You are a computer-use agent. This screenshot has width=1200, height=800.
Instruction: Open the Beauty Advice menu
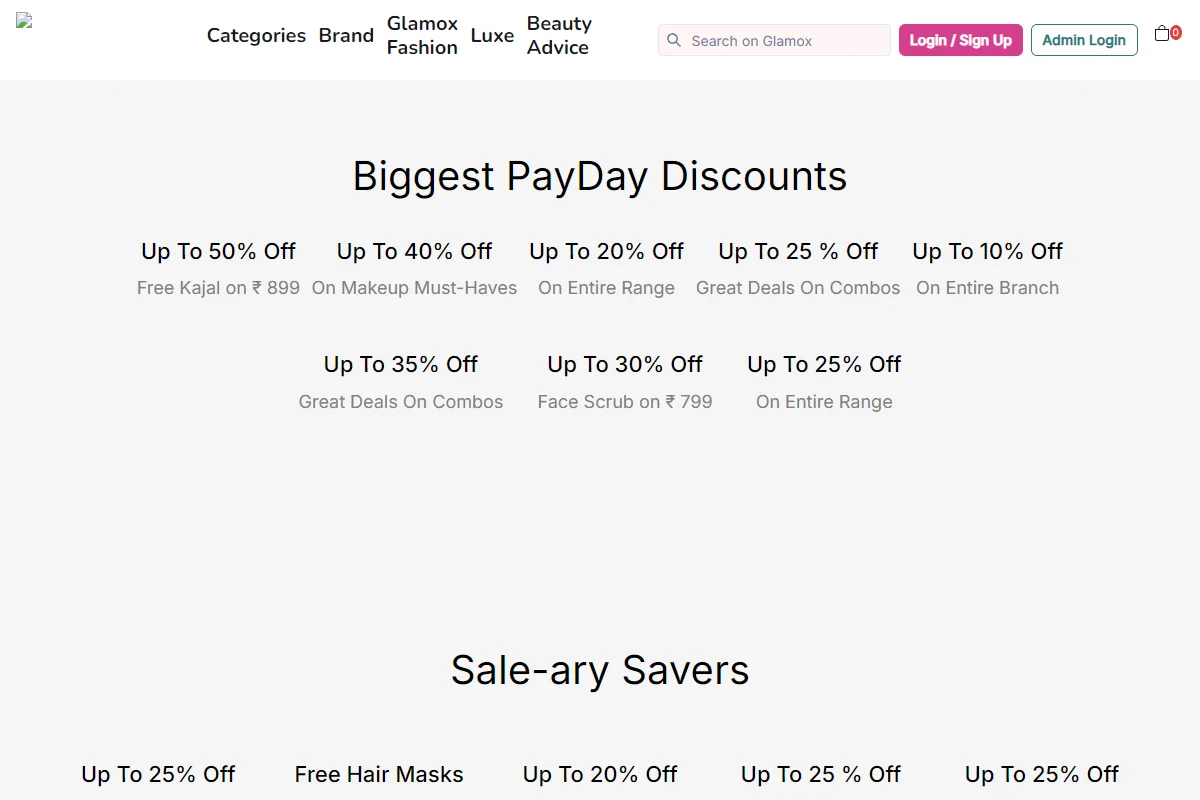coord(559,35)
